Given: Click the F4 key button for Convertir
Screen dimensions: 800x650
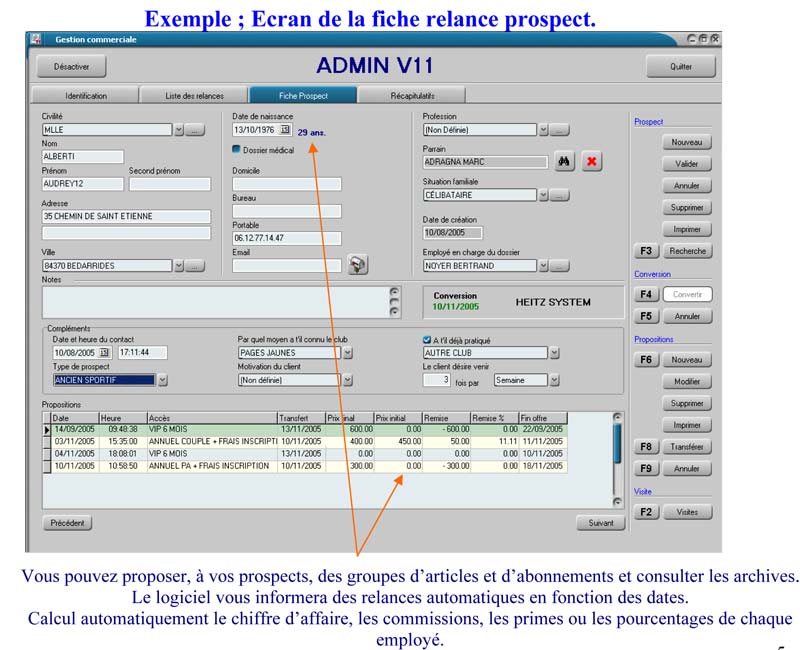Looking at the screenshot, I should click(646, 294).
